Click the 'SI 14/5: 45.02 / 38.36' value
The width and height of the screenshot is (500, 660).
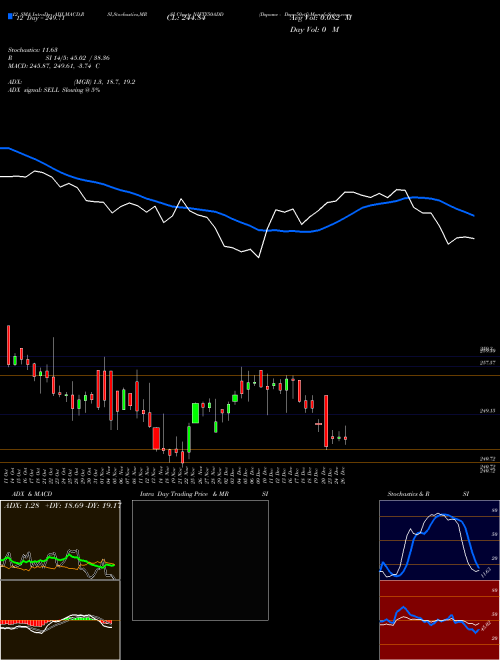point(78,58)
